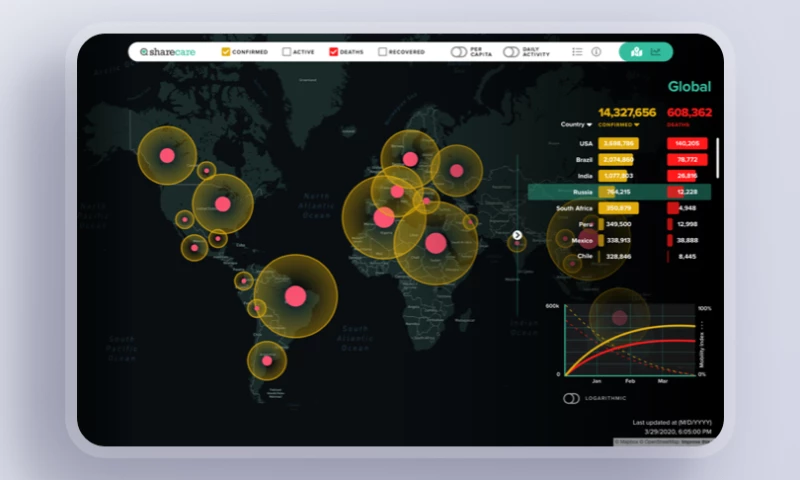Click USA confirmed bar 3,698,786

pos(618,143)
